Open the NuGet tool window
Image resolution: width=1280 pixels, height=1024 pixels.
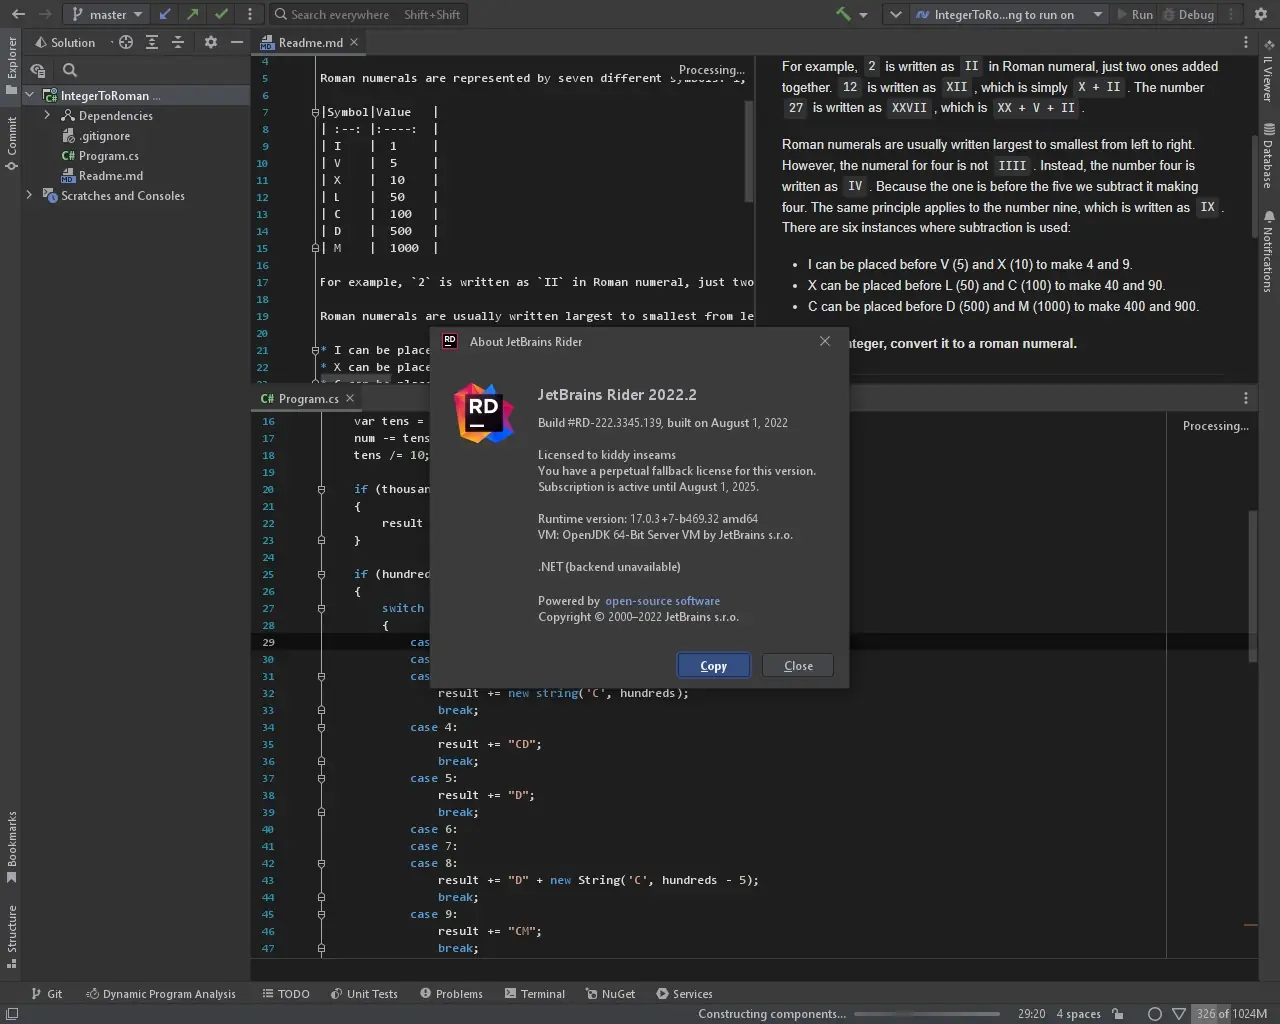coord(610,994)
